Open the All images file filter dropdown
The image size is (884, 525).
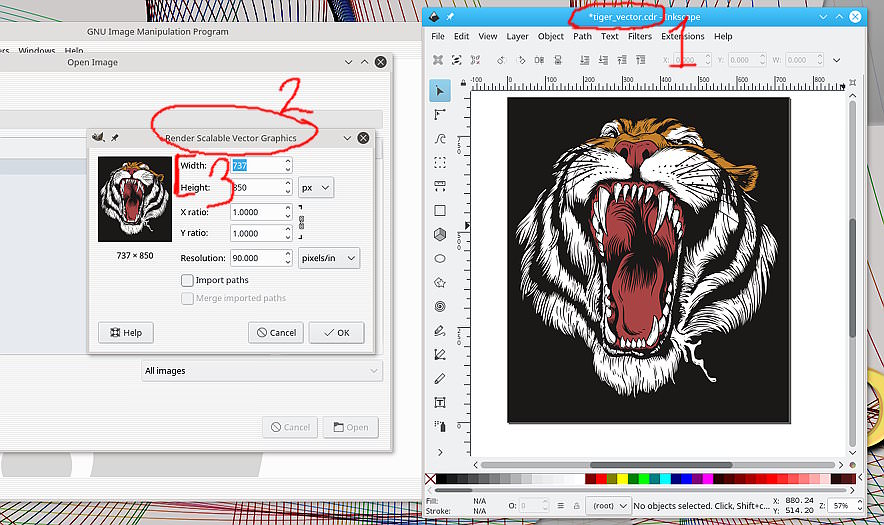click(x=262, y=371)
